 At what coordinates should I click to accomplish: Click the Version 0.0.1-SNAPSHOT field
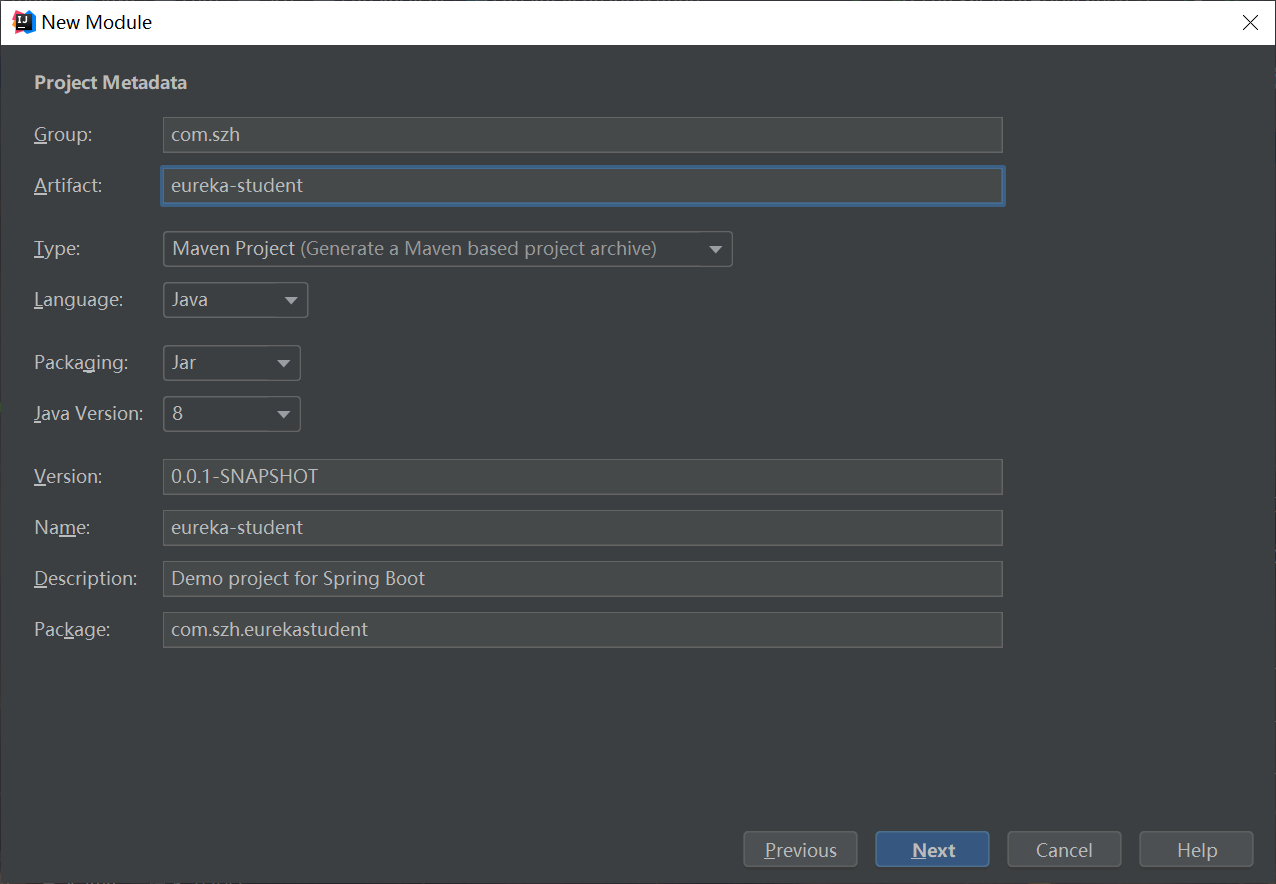(583, 477)
